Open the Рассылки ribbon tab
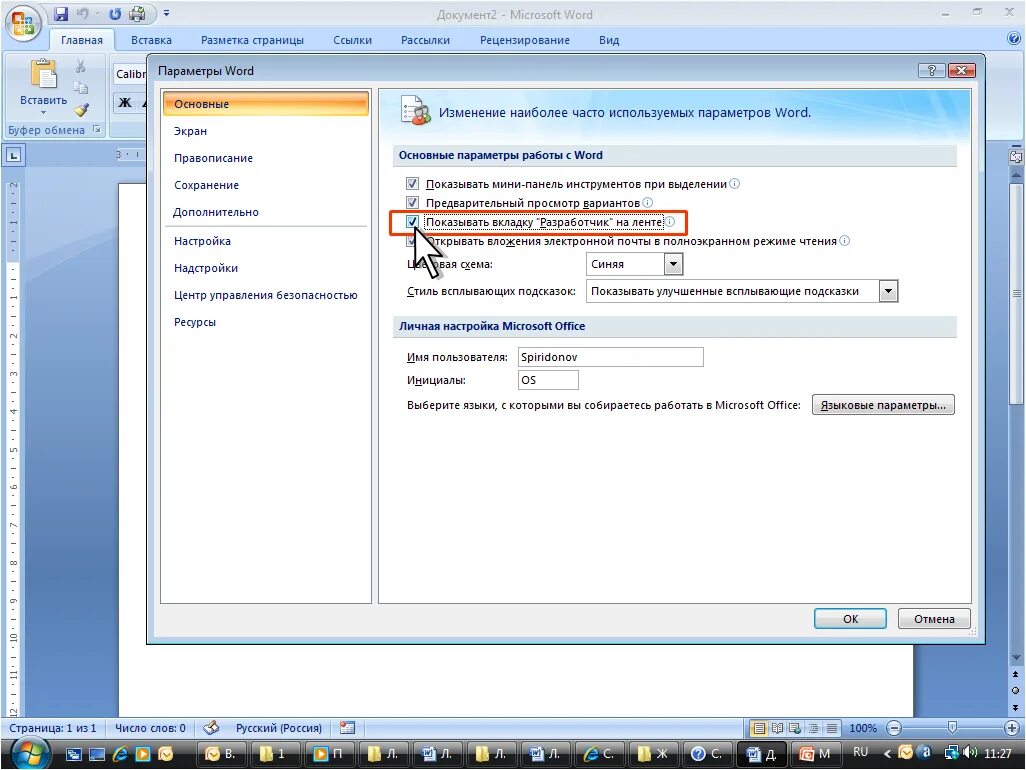This screenshot has height=770, width=1026. 425,40
